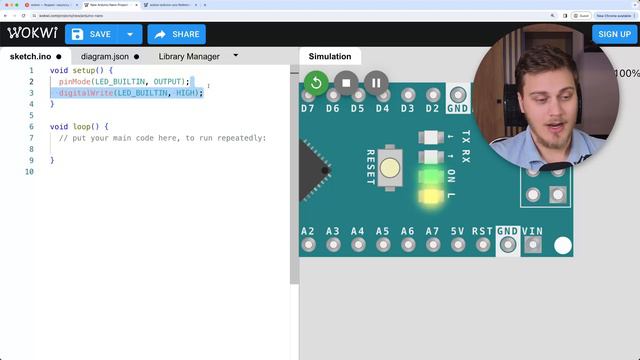Reload the page with the browser refresh icon

point(23,16)
